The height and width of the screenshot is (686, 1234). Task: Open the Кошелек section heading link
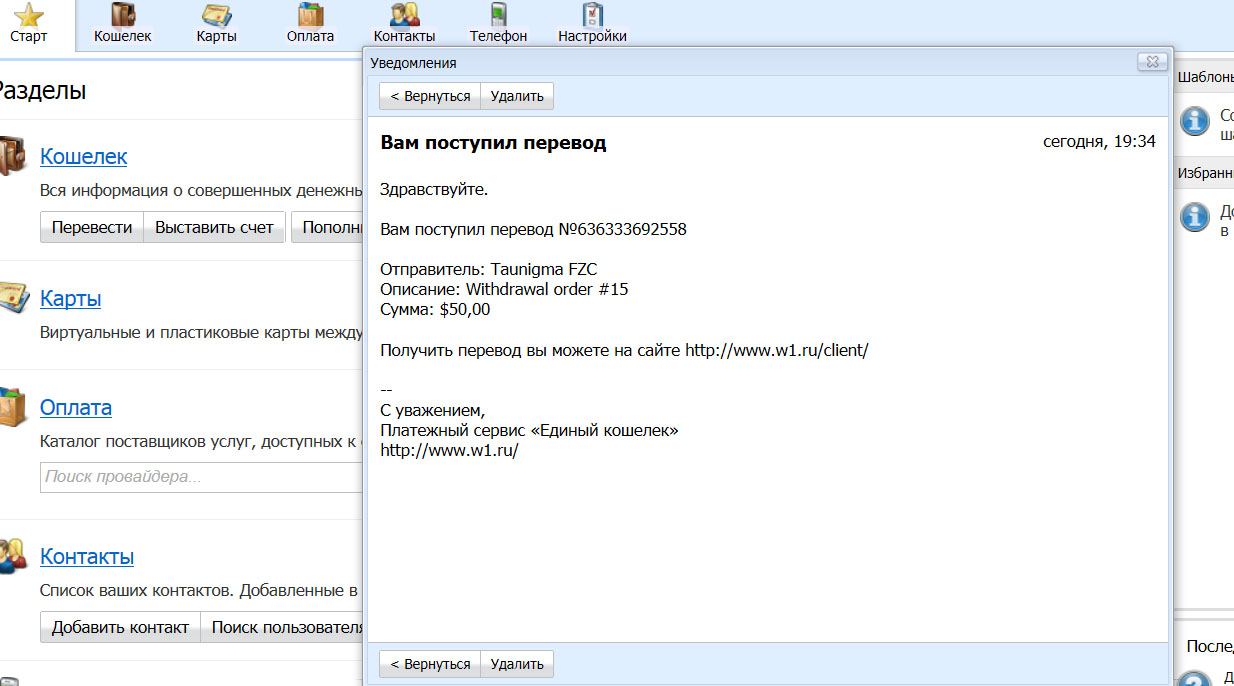(83, 157)
